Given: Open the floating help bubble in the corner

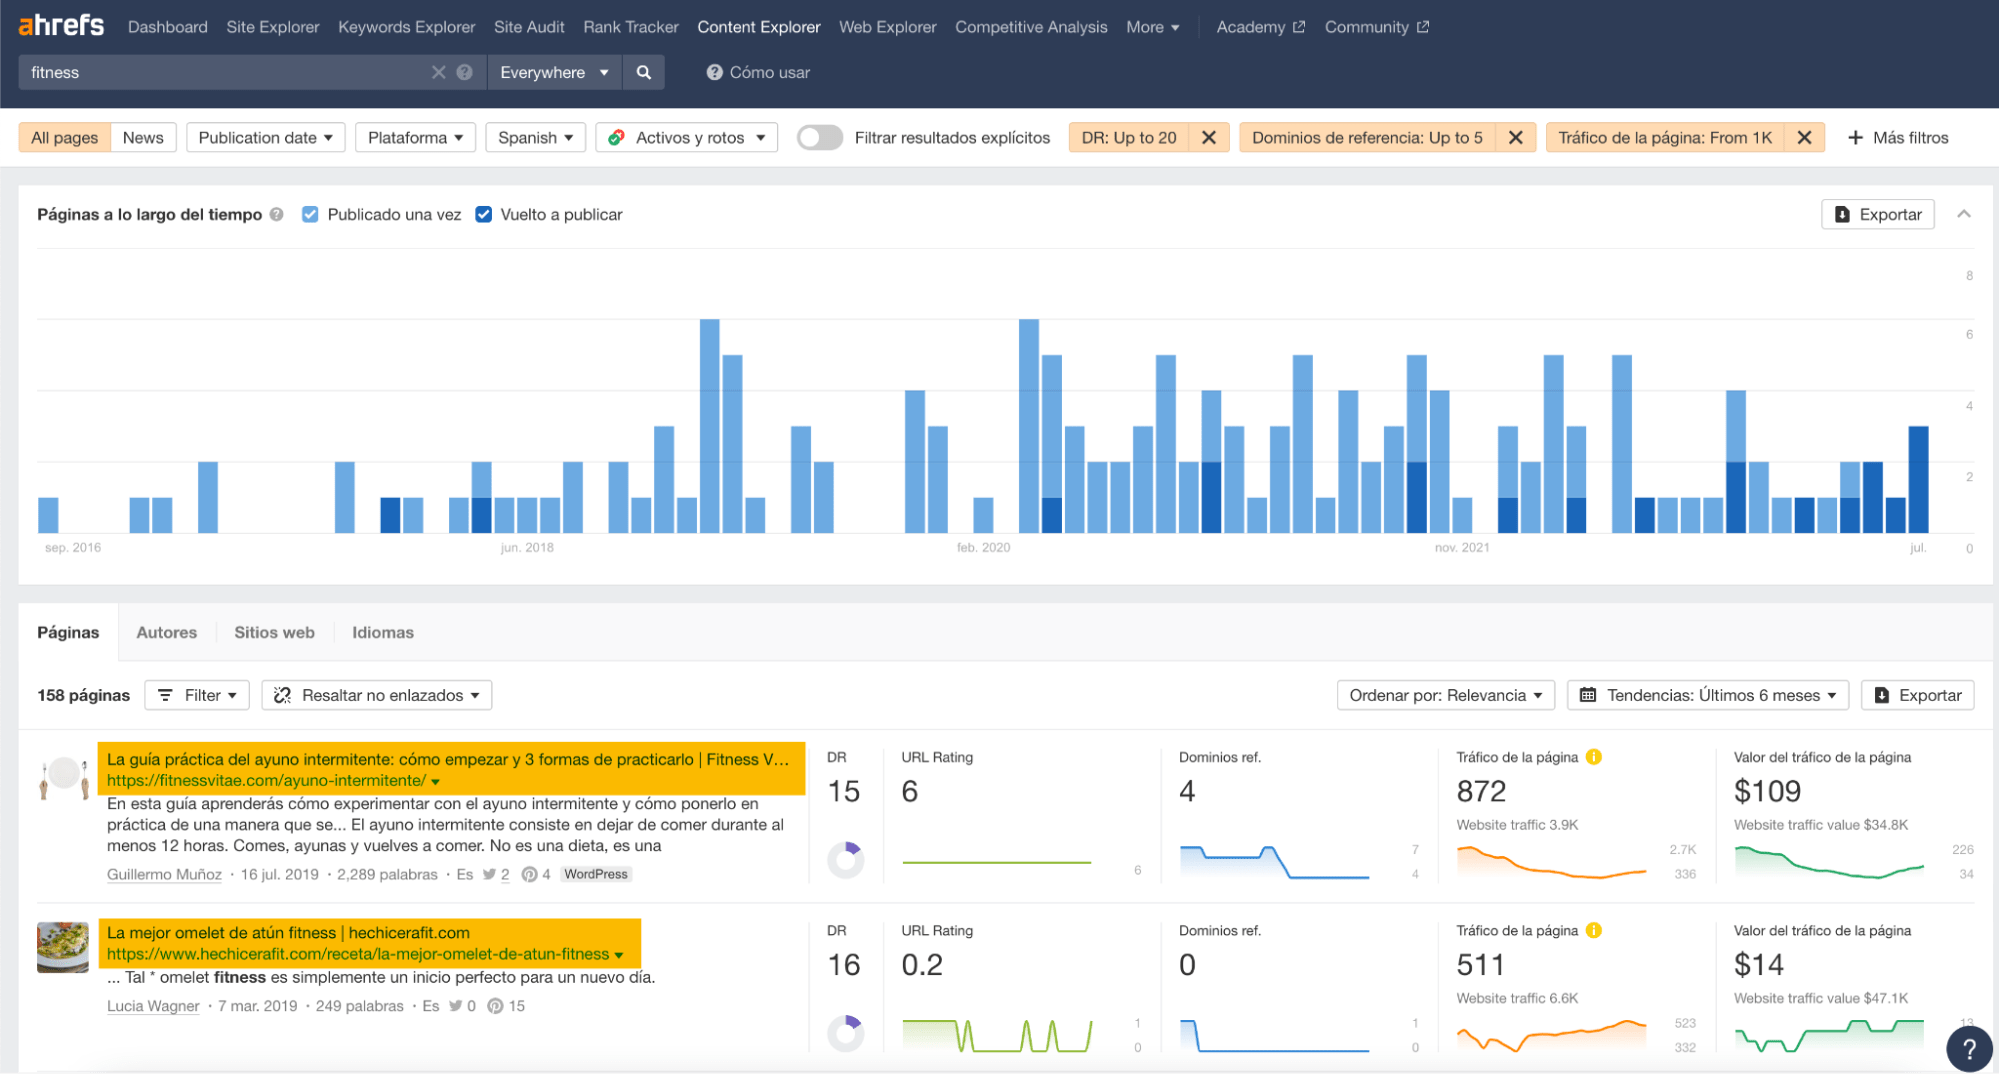Looking at the screenshot, I should pos(1968,1048).
